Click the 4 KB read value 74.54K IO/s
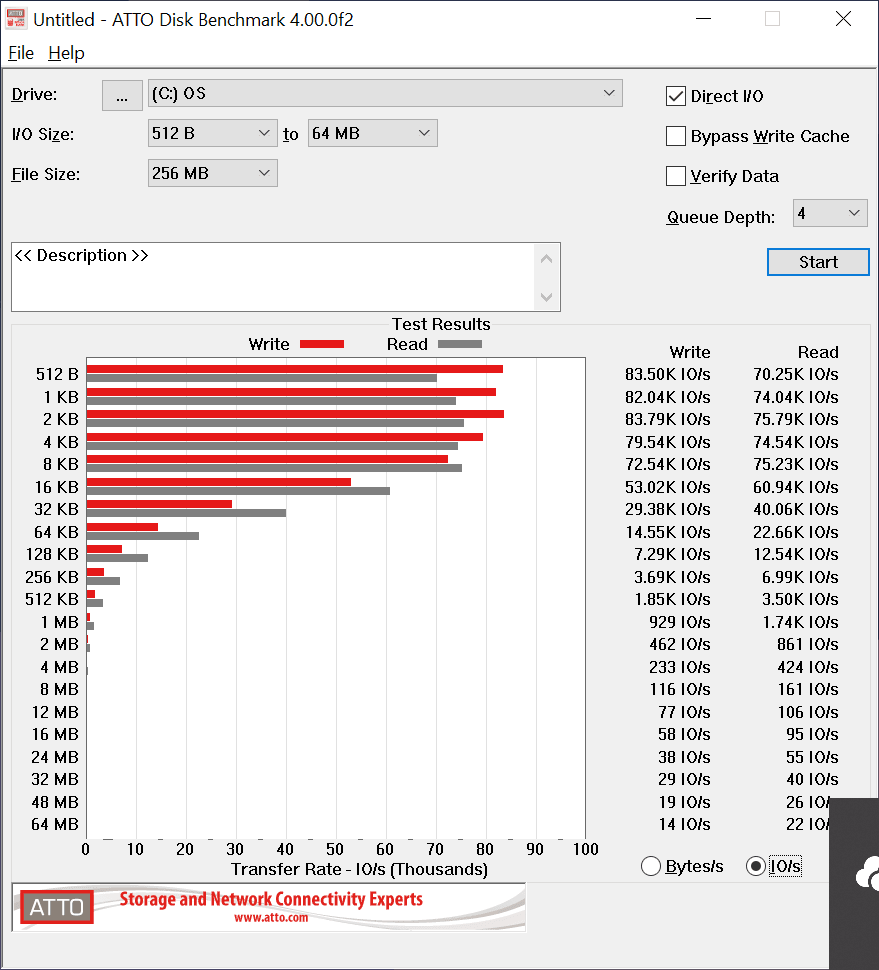Screen dimensions: 879x970 [795, 442]
